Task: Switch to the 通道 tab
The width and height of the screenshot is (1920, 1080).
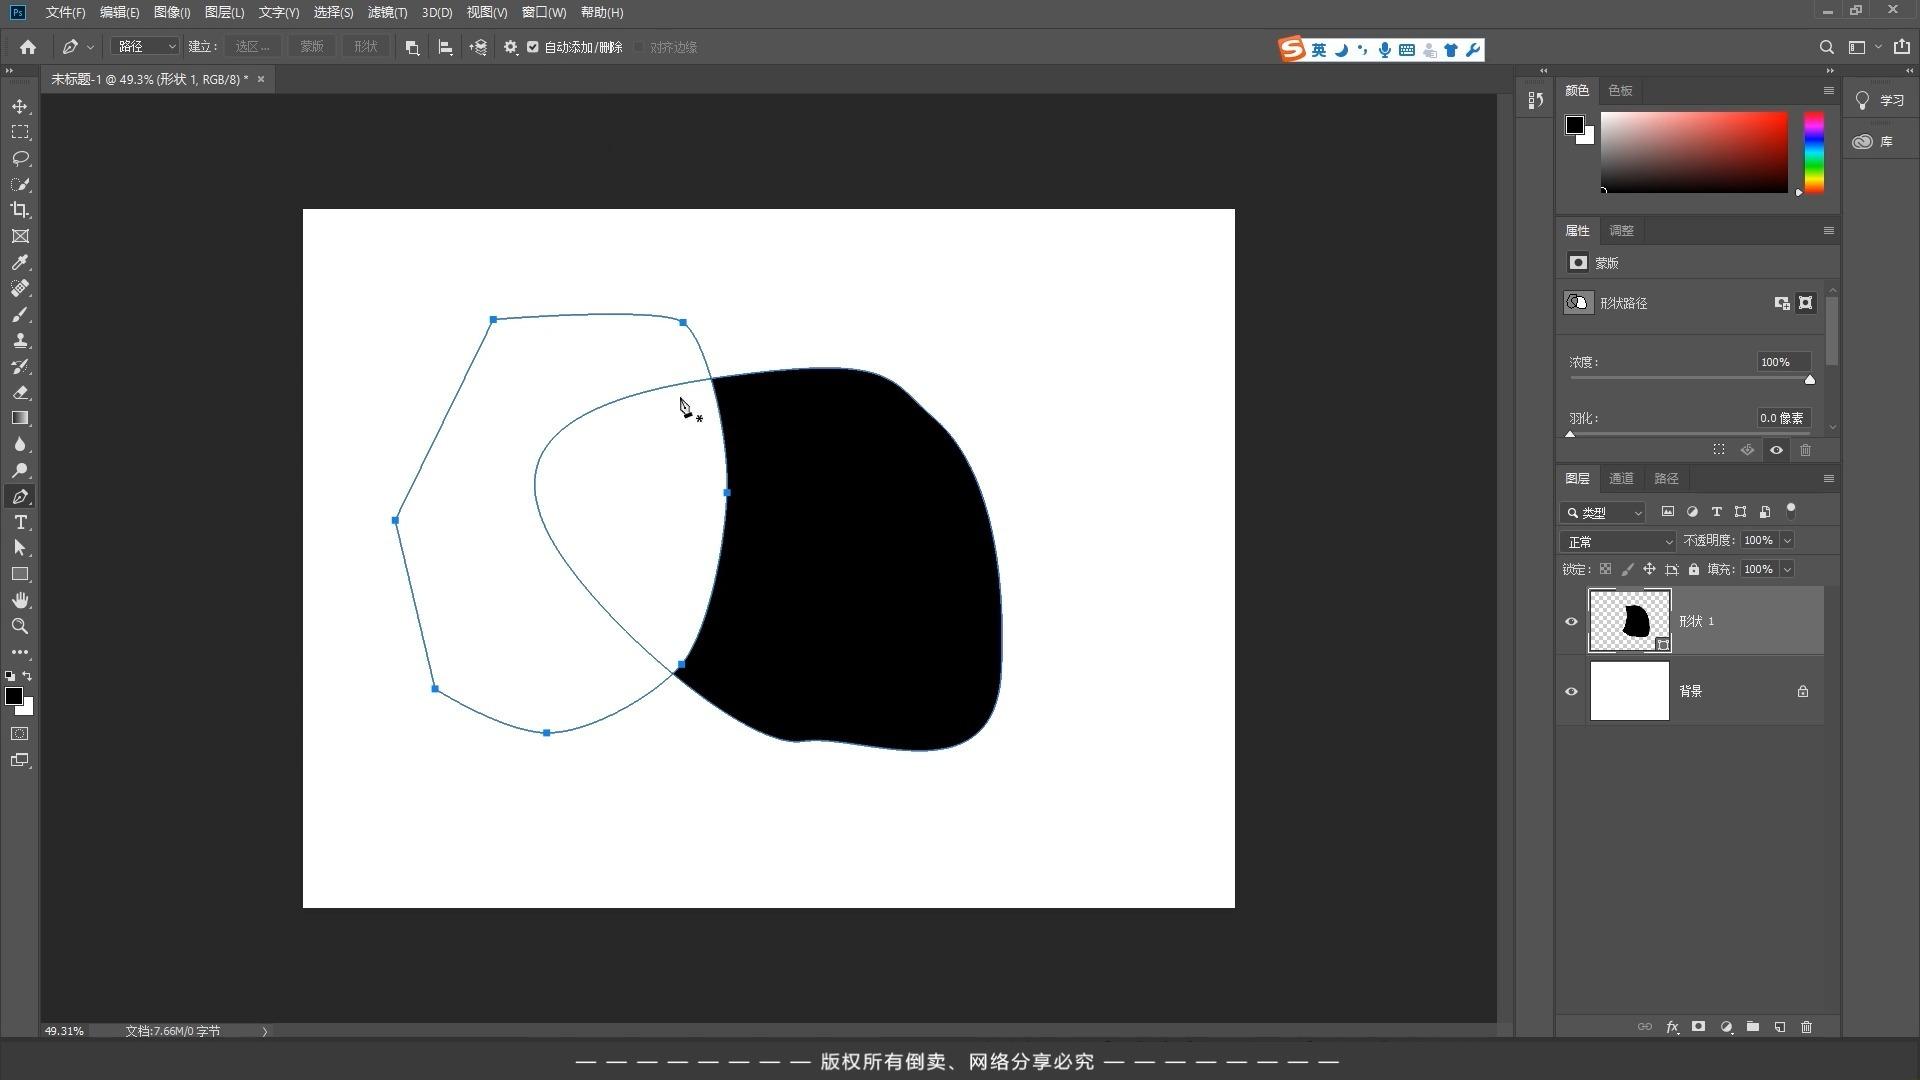Action: click(1621, 478)
